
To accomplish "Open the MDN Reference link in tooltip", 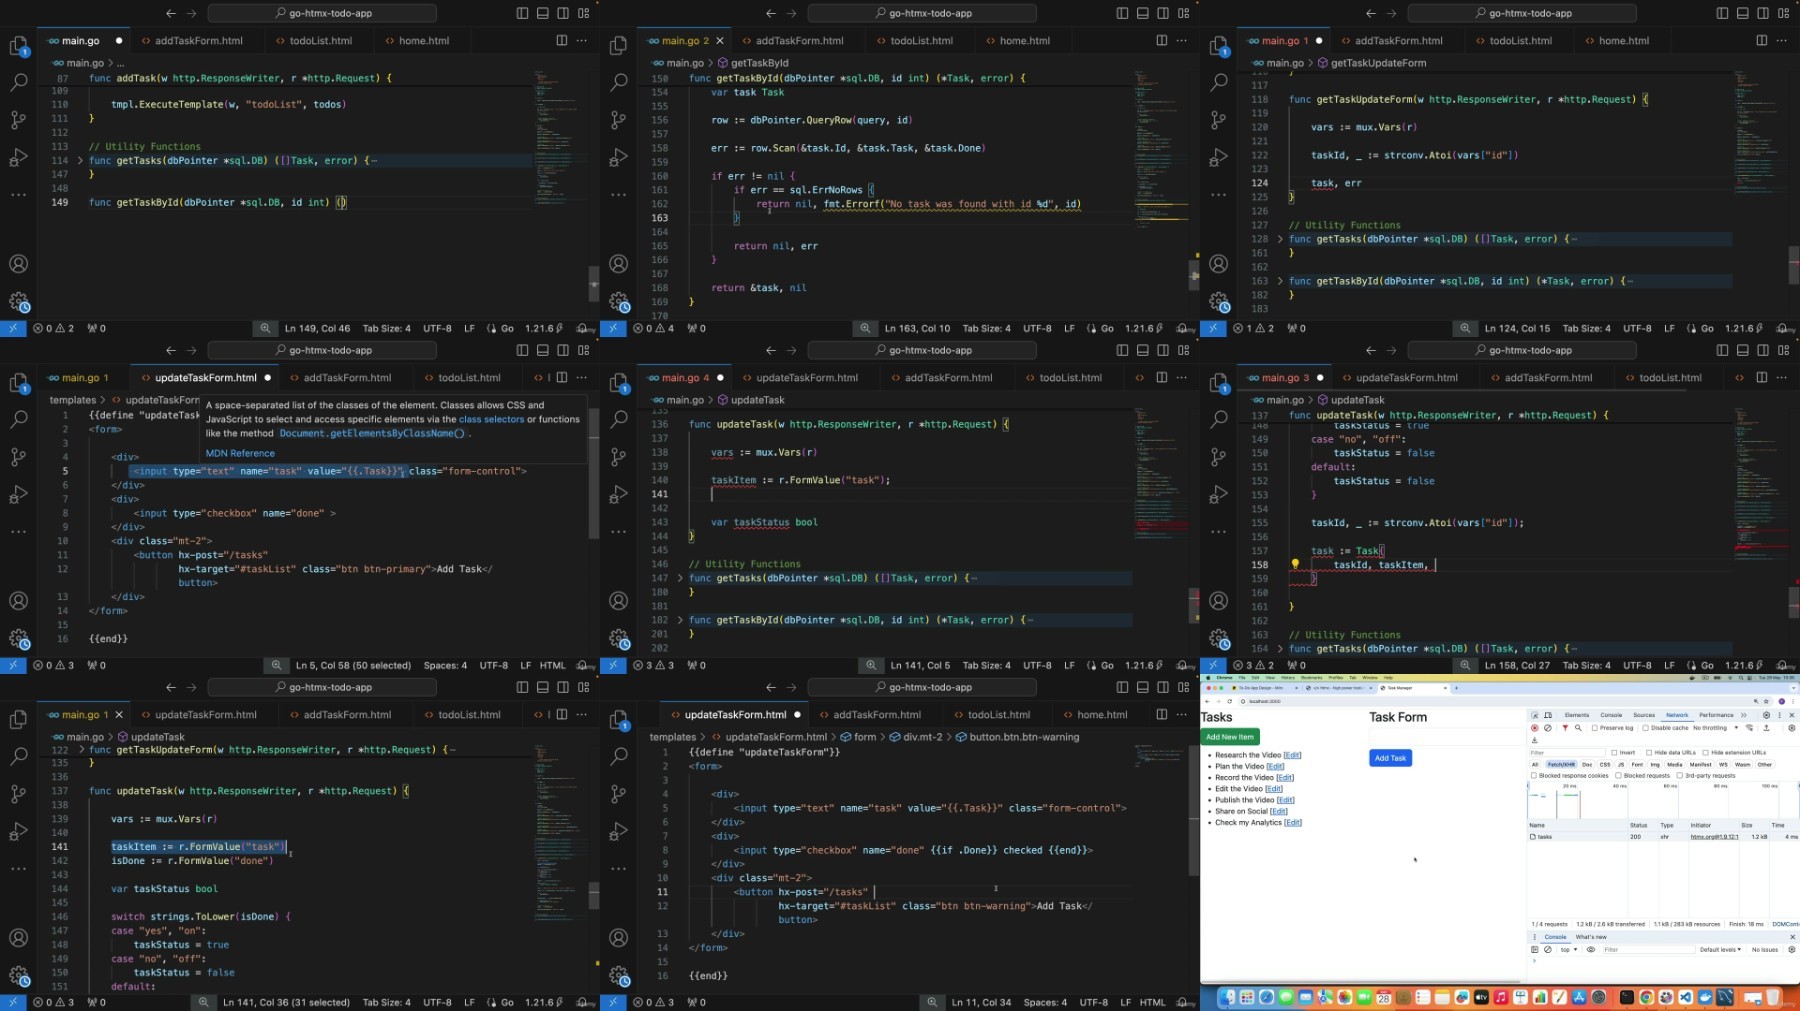I will [x=240, y=453].
